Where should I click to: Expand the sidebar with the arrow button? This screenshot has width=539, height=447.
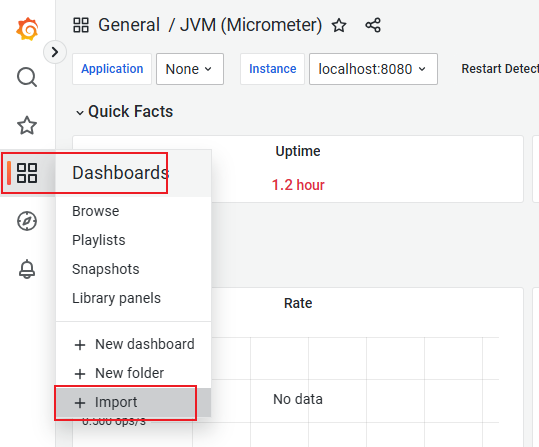(x=55, y=52)
